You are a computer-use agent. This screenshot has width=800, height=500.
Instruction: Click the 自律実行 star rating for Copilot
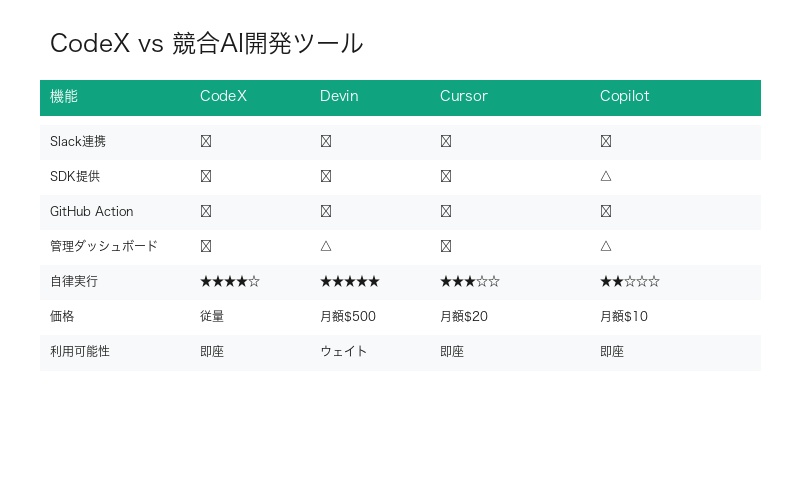(x=630, y=281)
